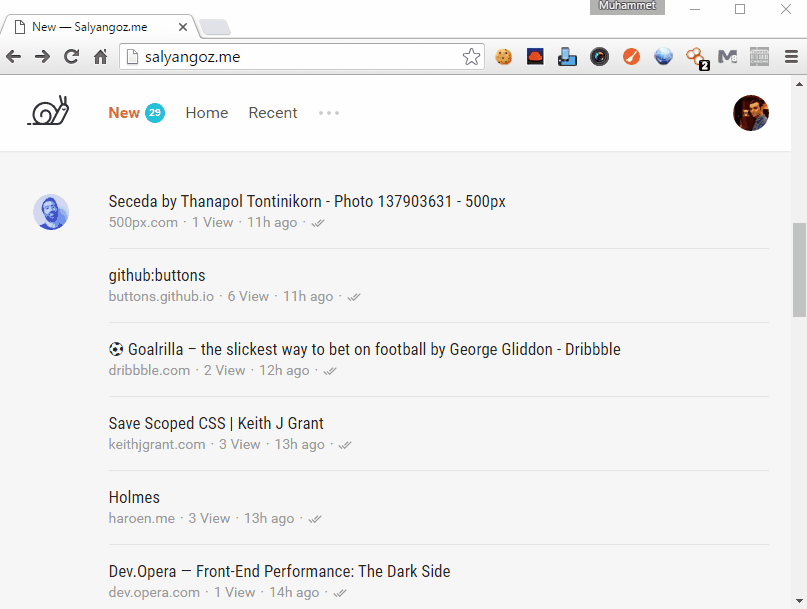Open the three-dots more navigation menu
Viewport: 807px width, 609px height.
pyautogui.click(x=329, y=113)
